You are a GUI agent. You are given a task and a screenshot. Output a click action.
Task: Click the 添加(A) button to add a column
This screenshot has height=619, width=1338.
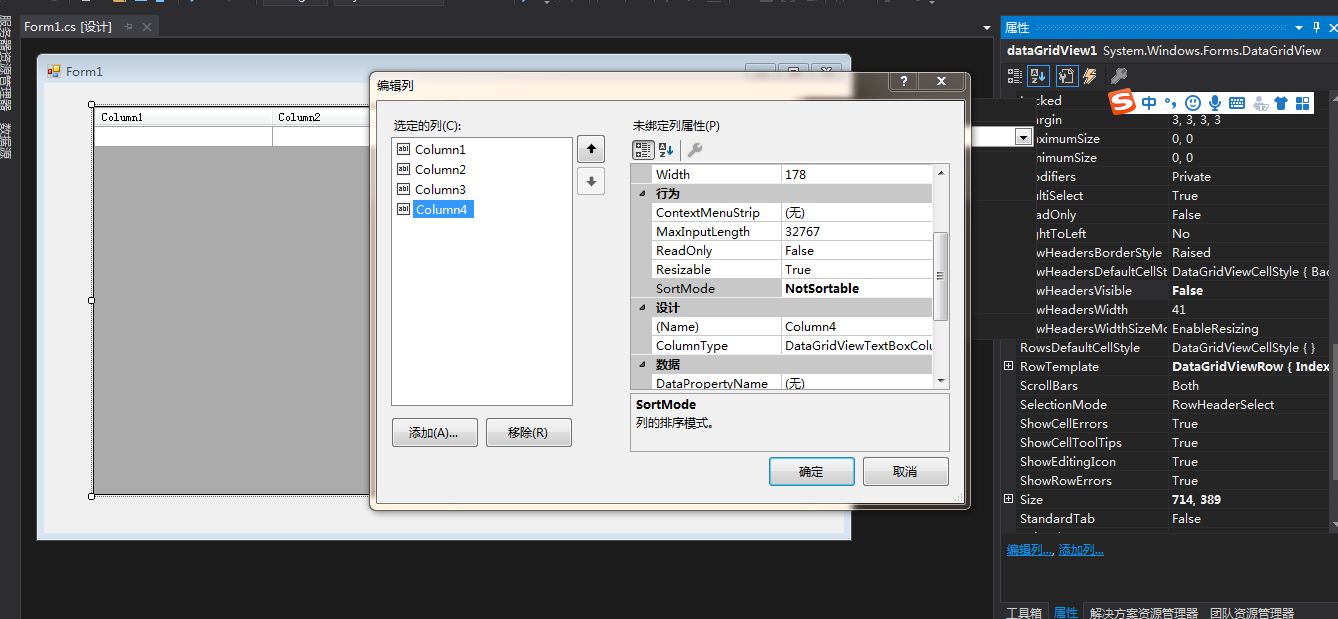coord(434,432)
